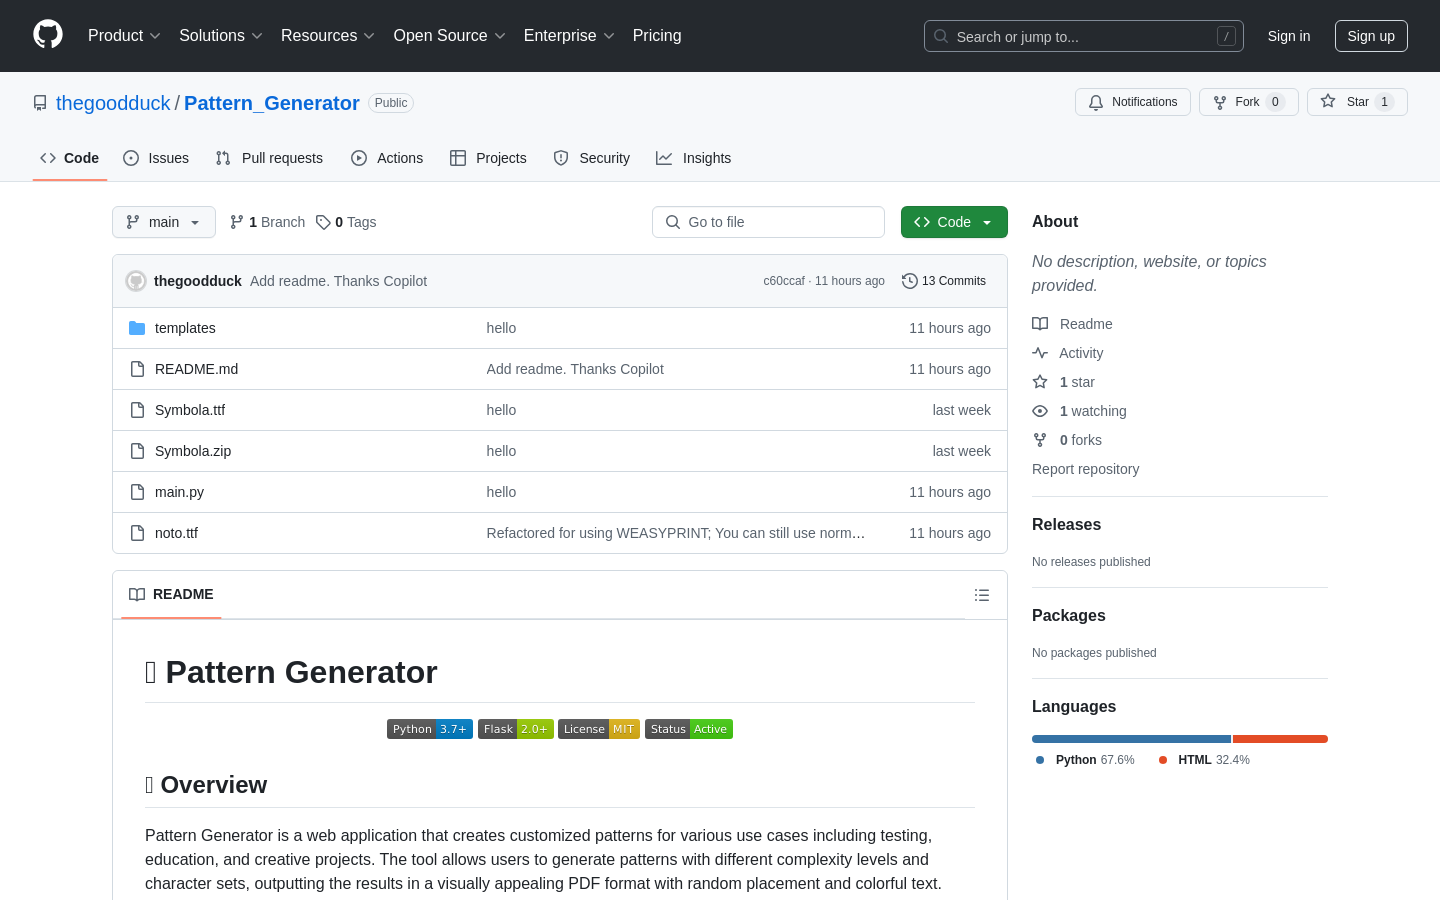Viewport: 1440px width, 900px height.
Task: Click the book icon next to Readme
Action: pyautogui.click(x=1040, y=324)
